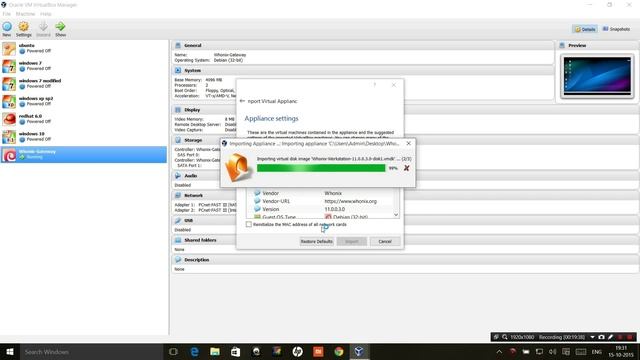
Task: Toggle Reinitialize MAC address checkbox
Action: (249, 224)
